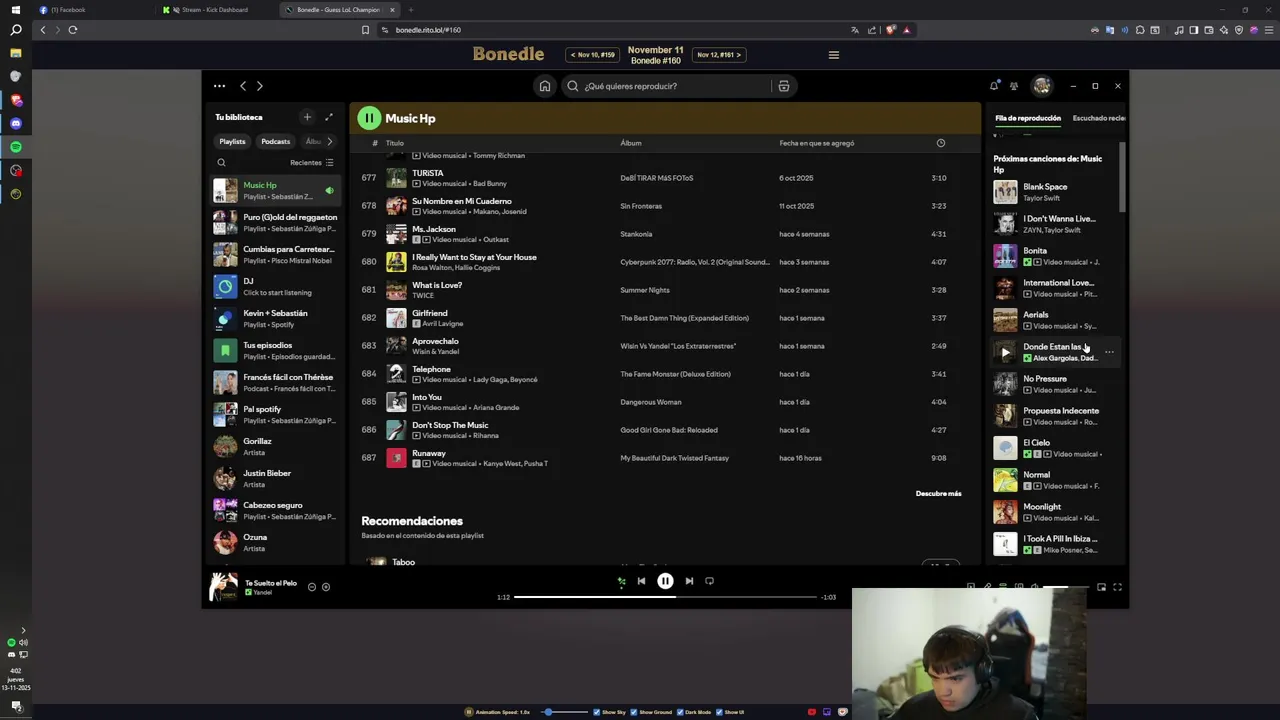The image size is (1280, 720).
Task: Toggle smart shuffle in player bar
Action: pos(621,581)
